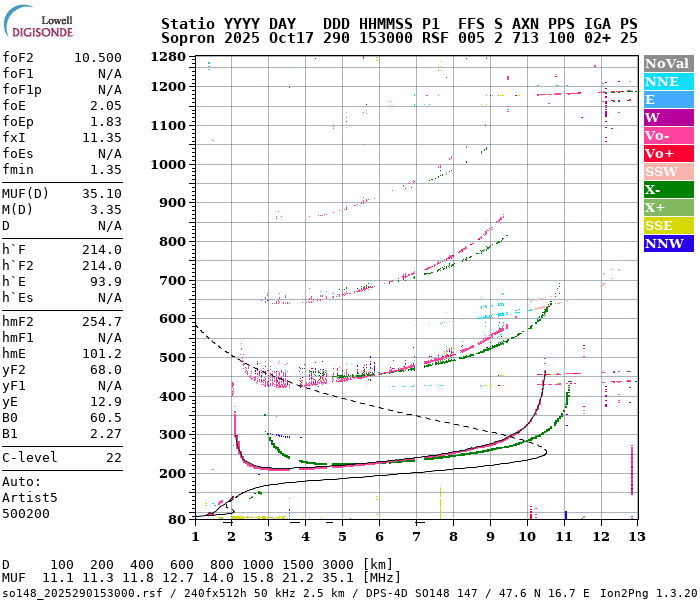This screenshot has height=600, width=700.
Task: Click the MUF(D) value 35.10
Action: pyautogui.click(x=101, y=194)
